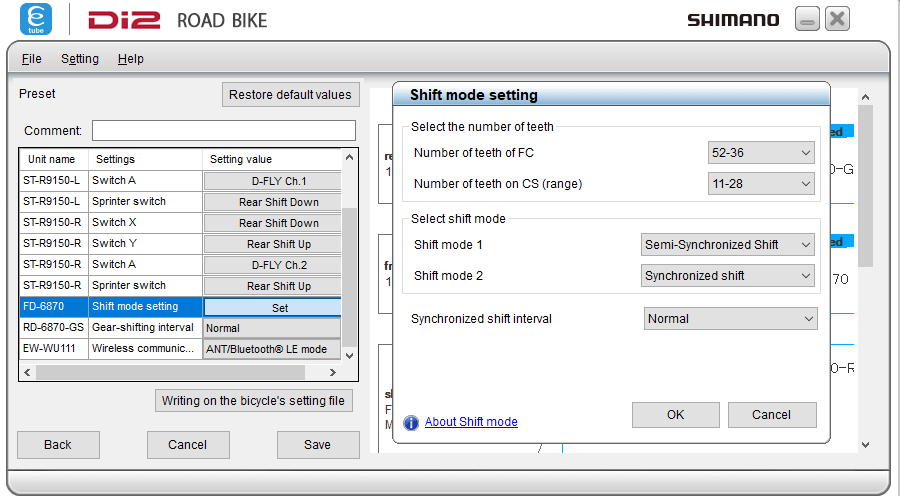900x496 pixels.
Task: Click D-FLY Ch.1 value for ST-R9150-L Switch A
Action: tap(273, 181)
